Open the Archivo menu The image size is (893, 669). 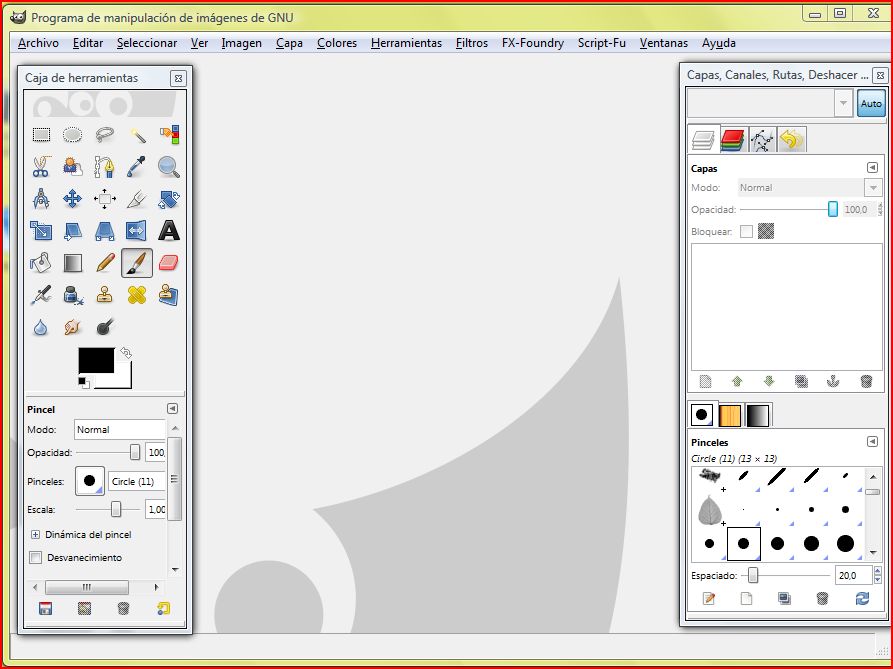point(38,43)
